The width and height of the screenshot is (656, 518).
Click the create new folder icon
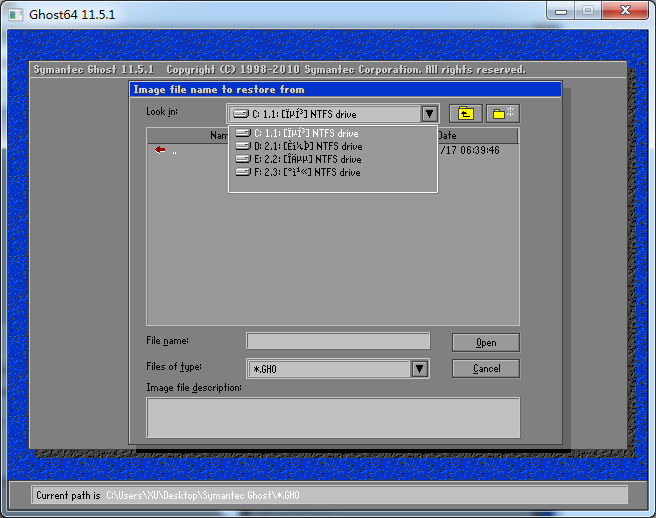click(503, 113)
